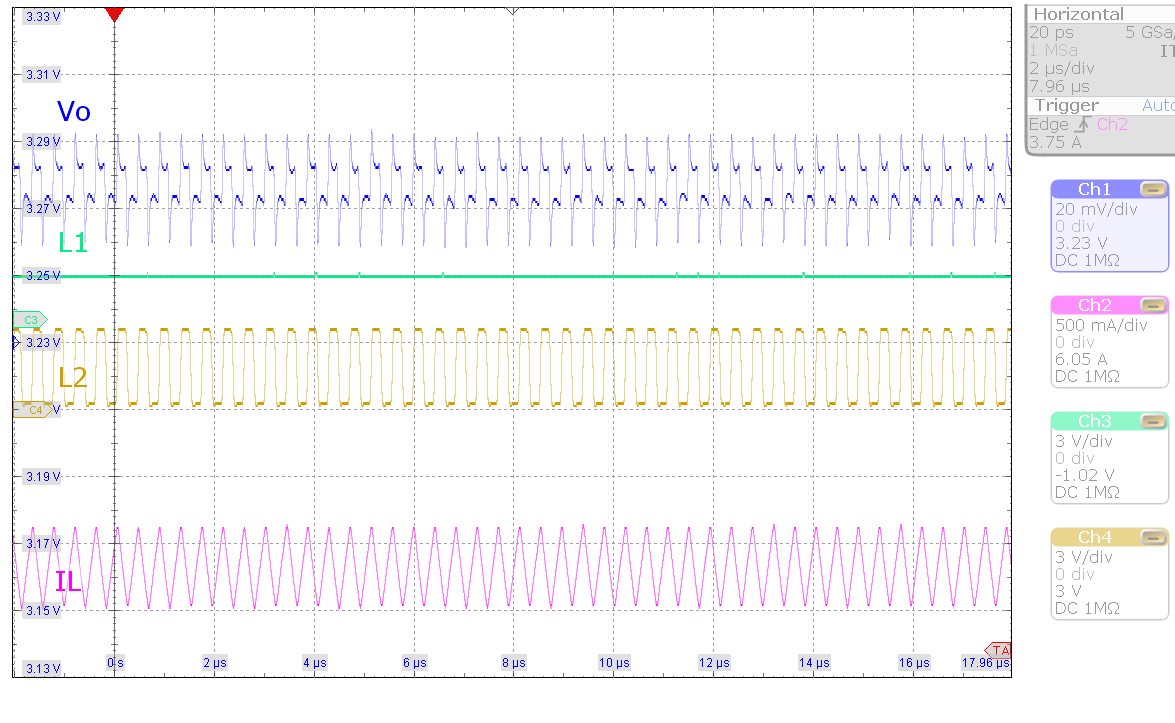Select the Horizontal section header

(x=1078, y=14)
